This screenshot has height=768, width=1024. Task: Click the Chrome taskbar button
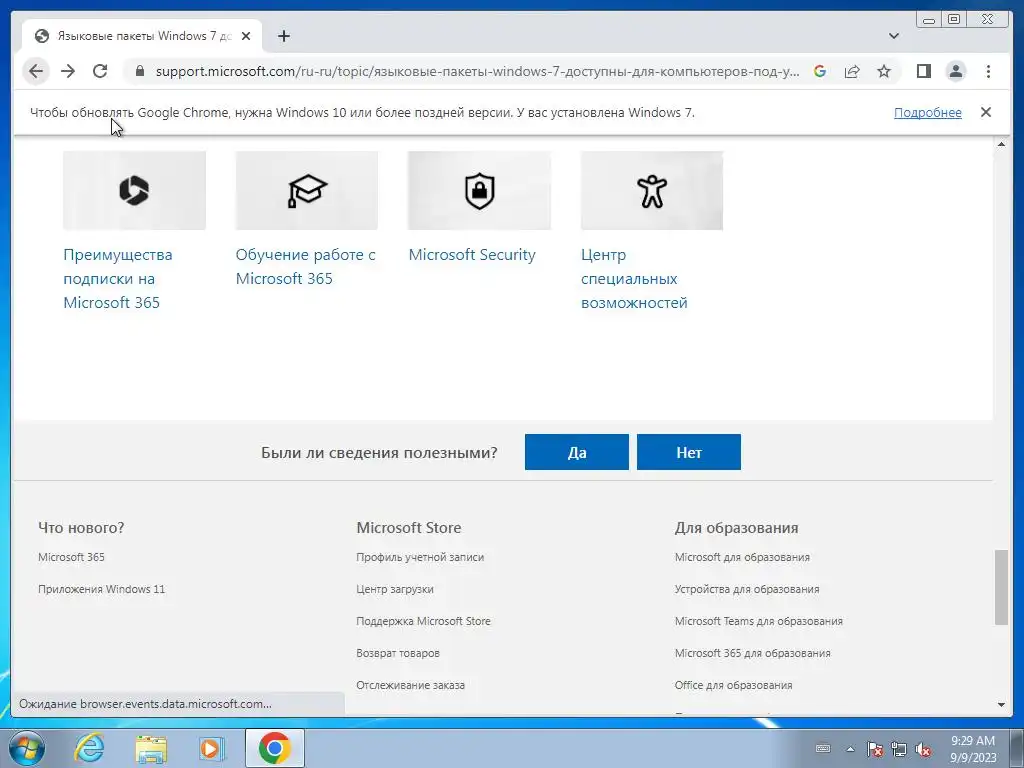pos(274,748)
